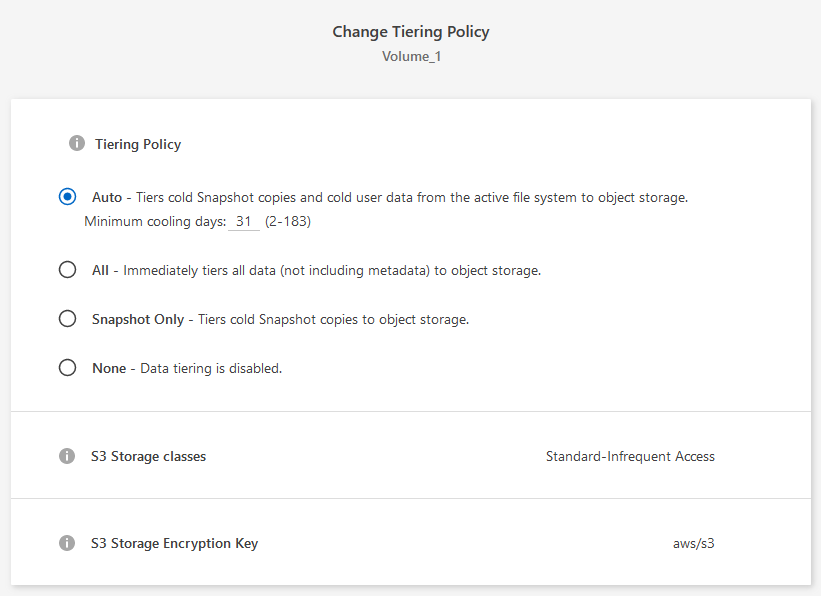This screenshot has width=821, height=596.
Task: Select the Auto tiering radio button
Action: click(x=68, y=197)
